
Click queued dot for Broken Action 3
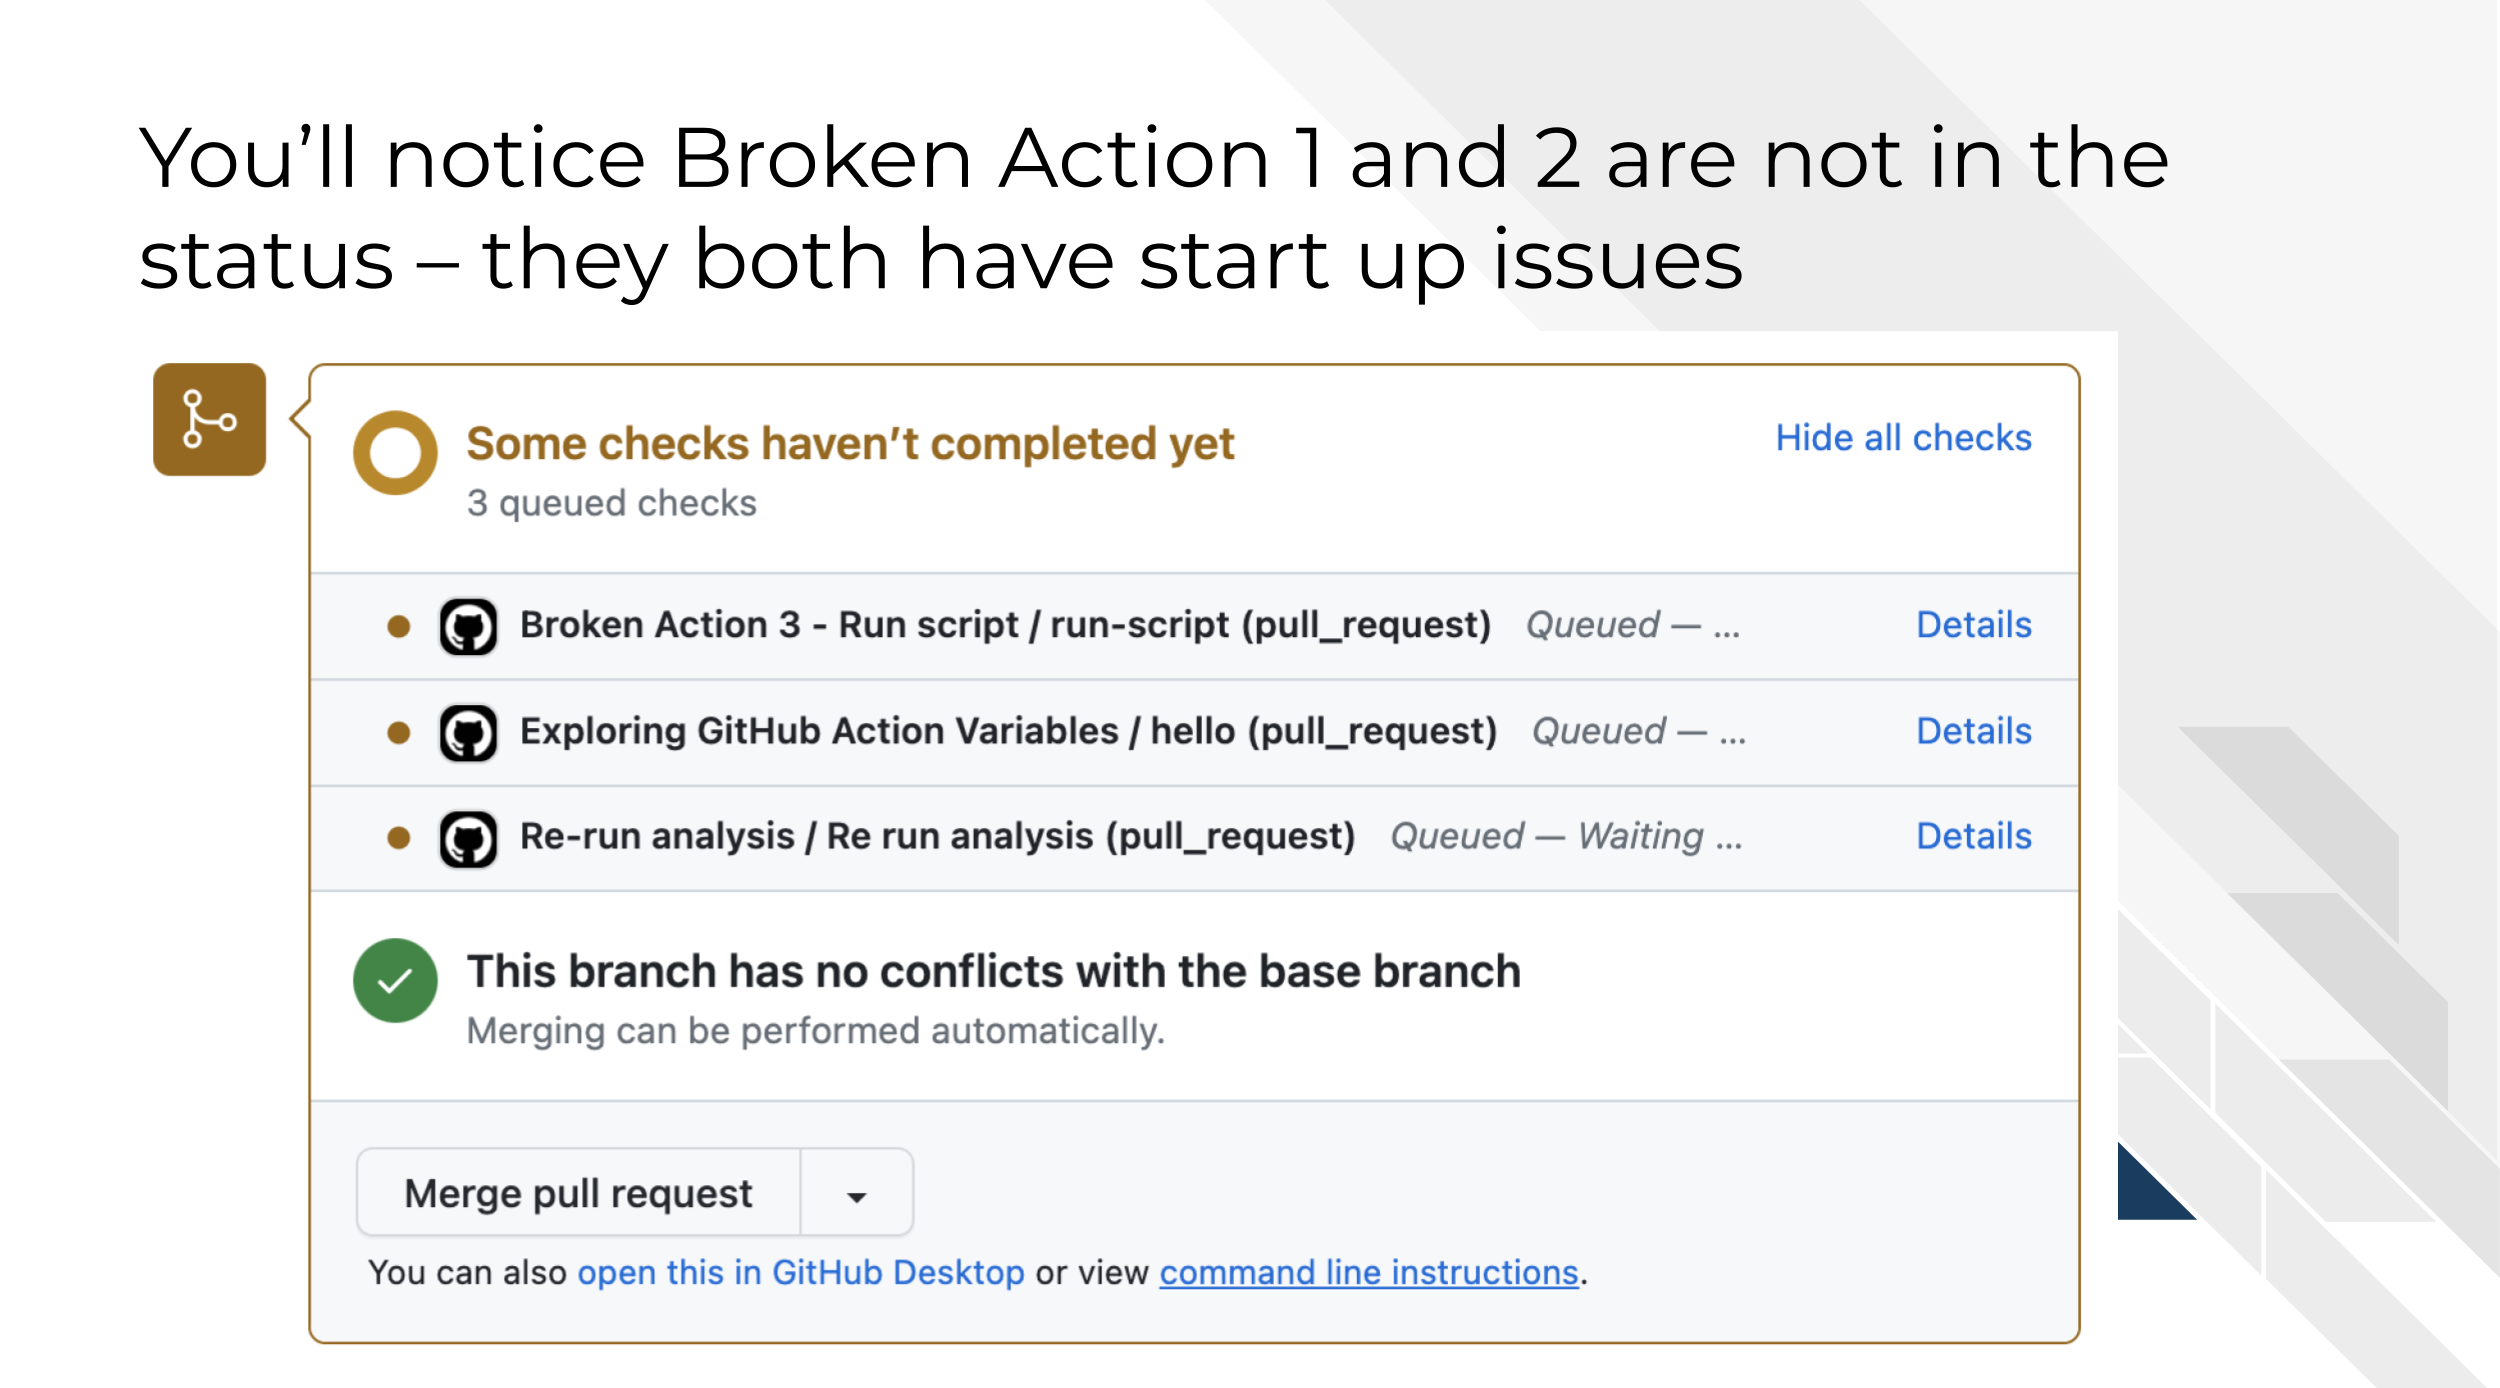[399, 627]
